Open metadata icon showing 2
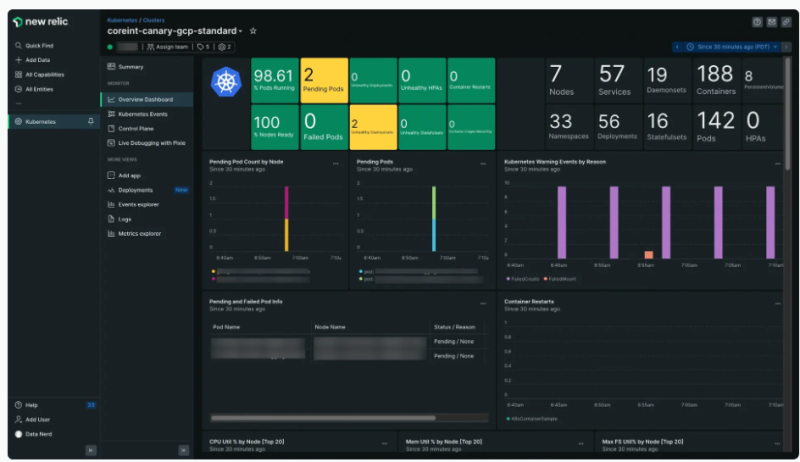 coord(224,47)
